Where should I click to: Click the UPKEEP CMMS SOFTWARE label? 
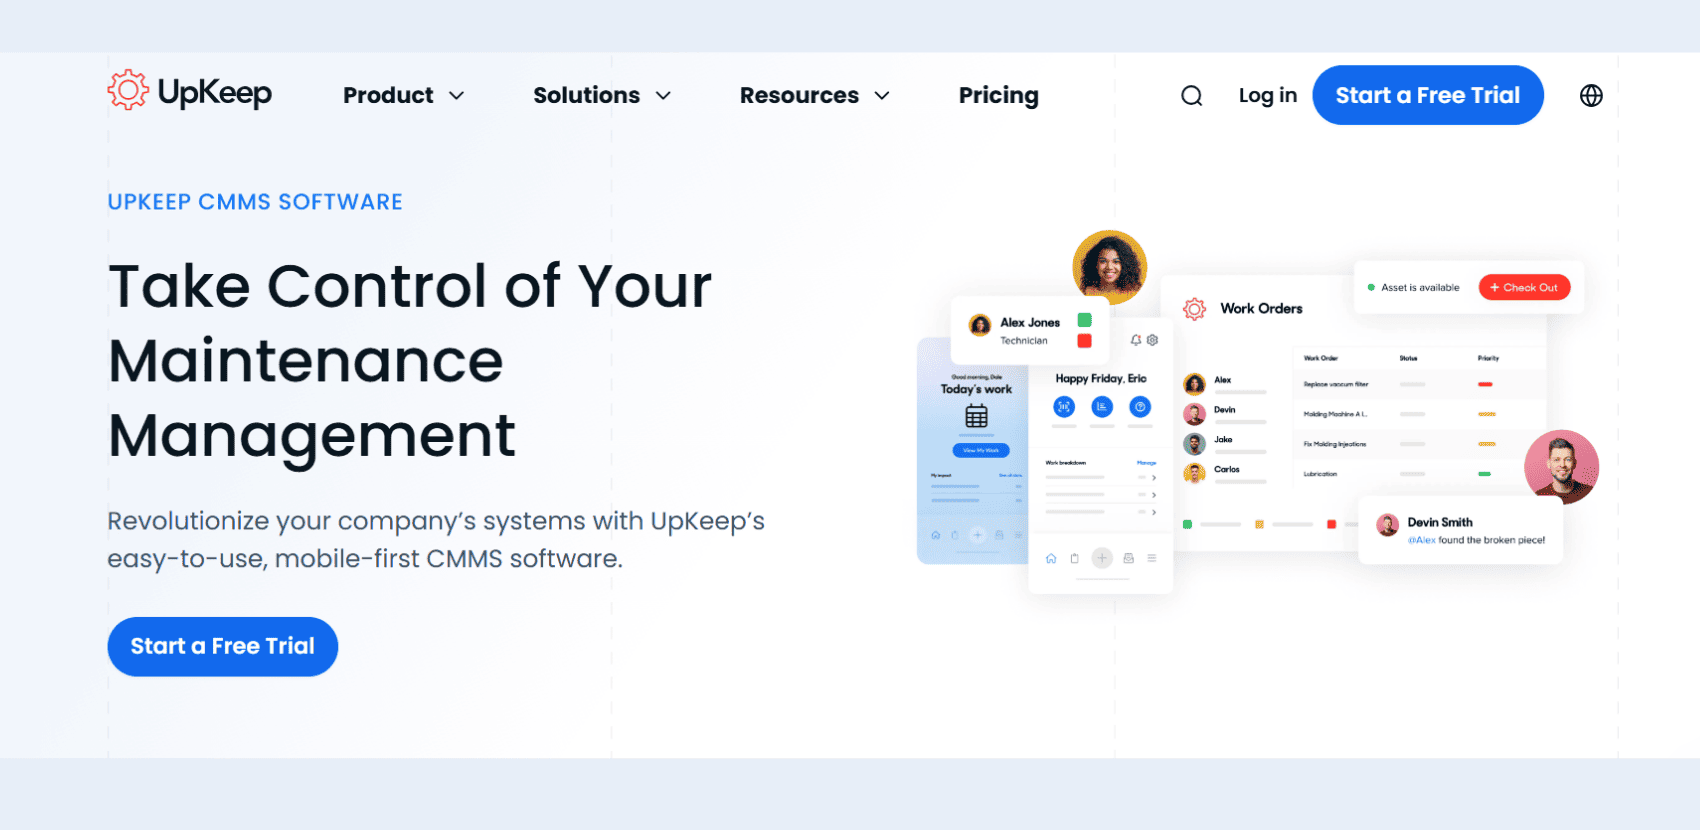pyautogui.click(x=255, y=202)
